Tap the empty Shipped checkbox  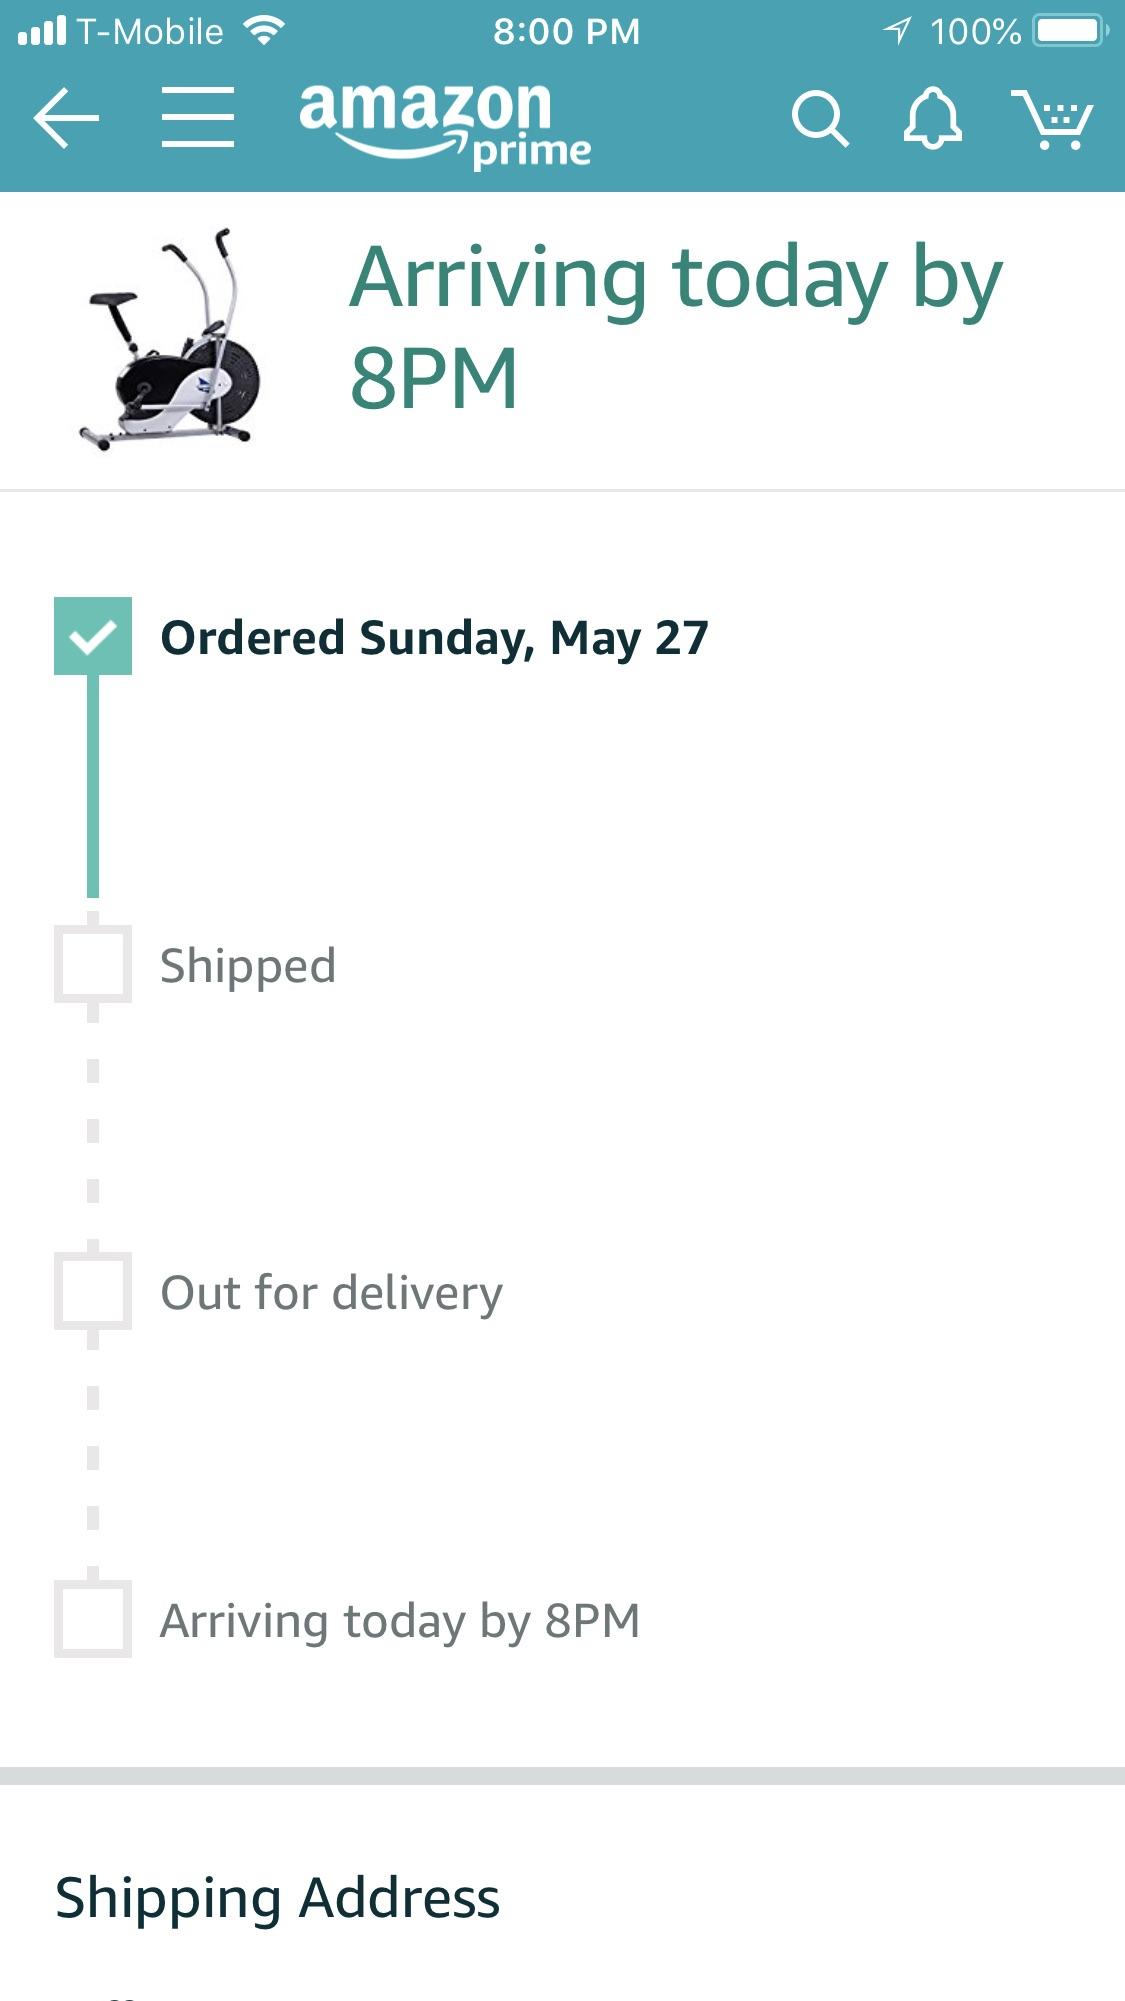(x=93, y=964)
